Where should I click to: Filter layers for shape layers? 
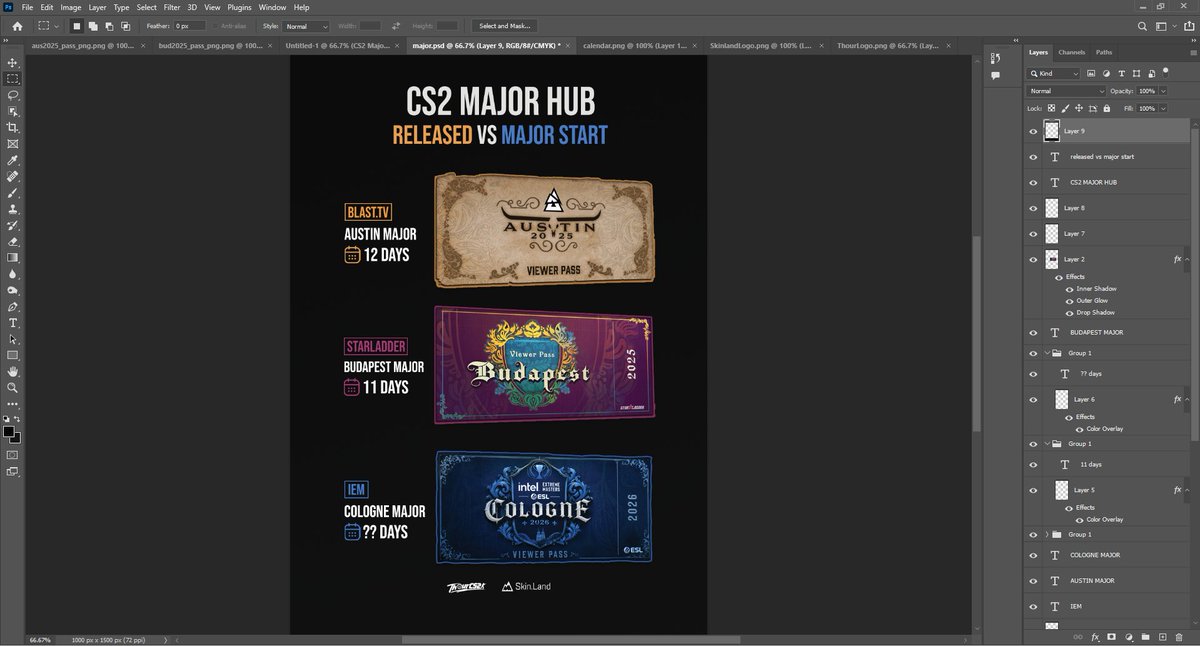[x=1136, y=73]
